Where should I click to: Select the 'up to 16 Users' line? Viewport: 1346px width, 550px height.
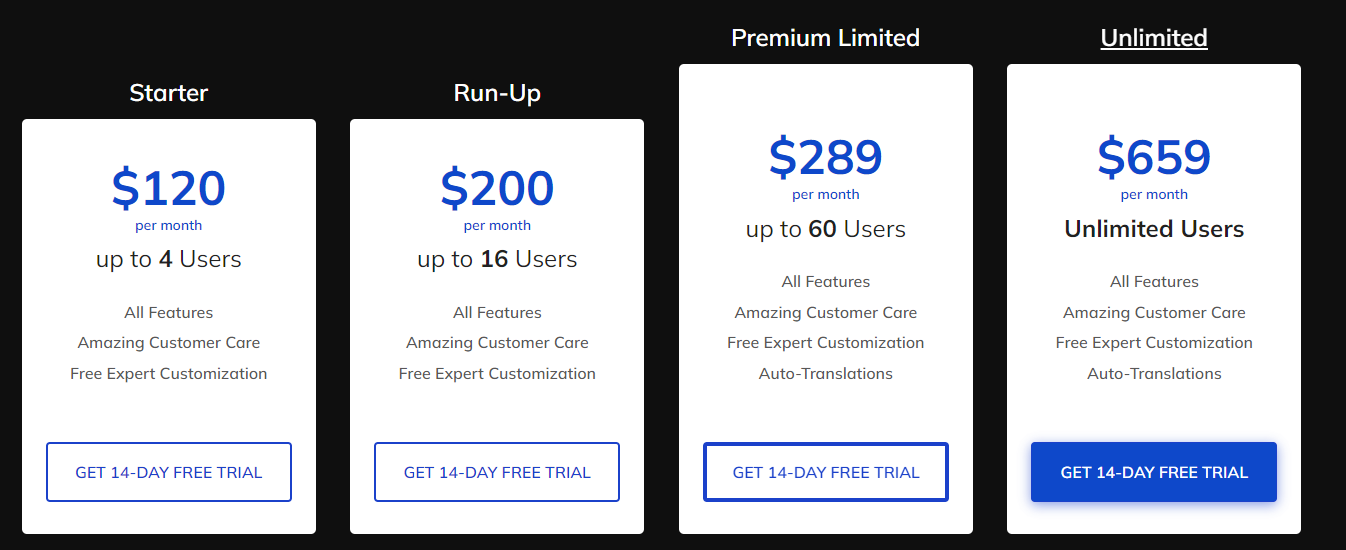(497, 259)
